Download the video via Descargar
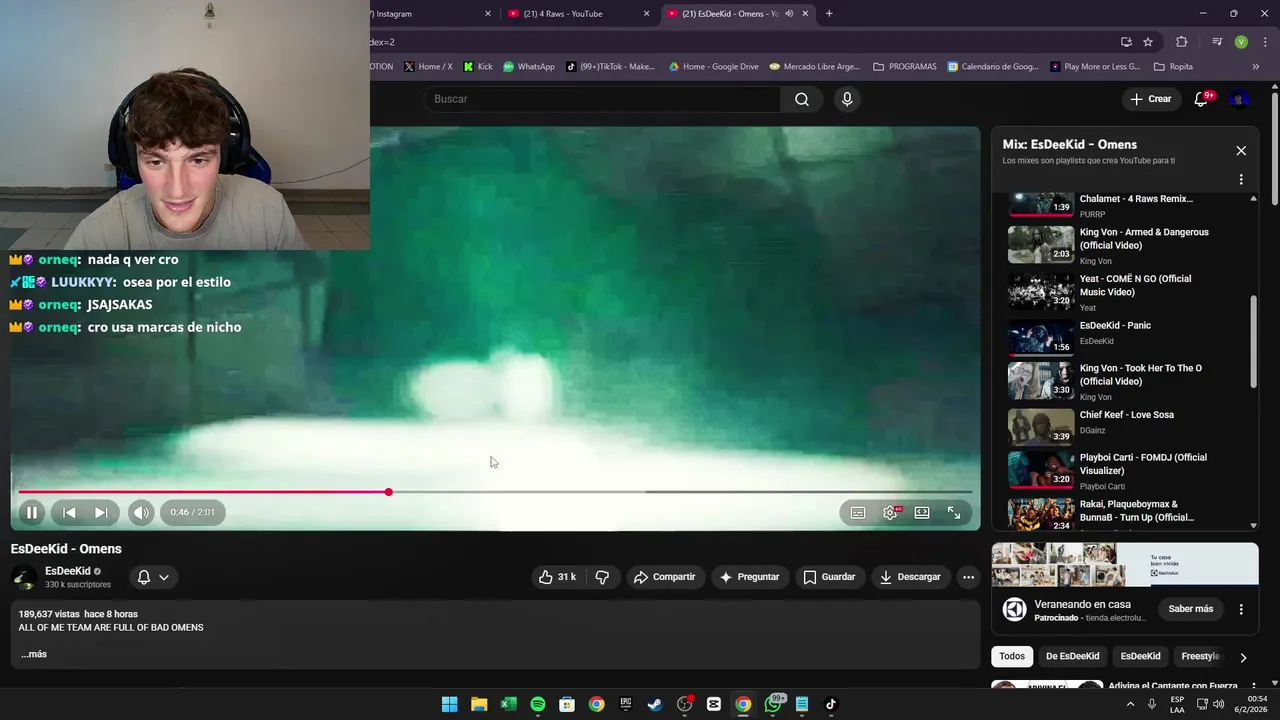Viewport: 1280px width, 720px height. [910, 577]
